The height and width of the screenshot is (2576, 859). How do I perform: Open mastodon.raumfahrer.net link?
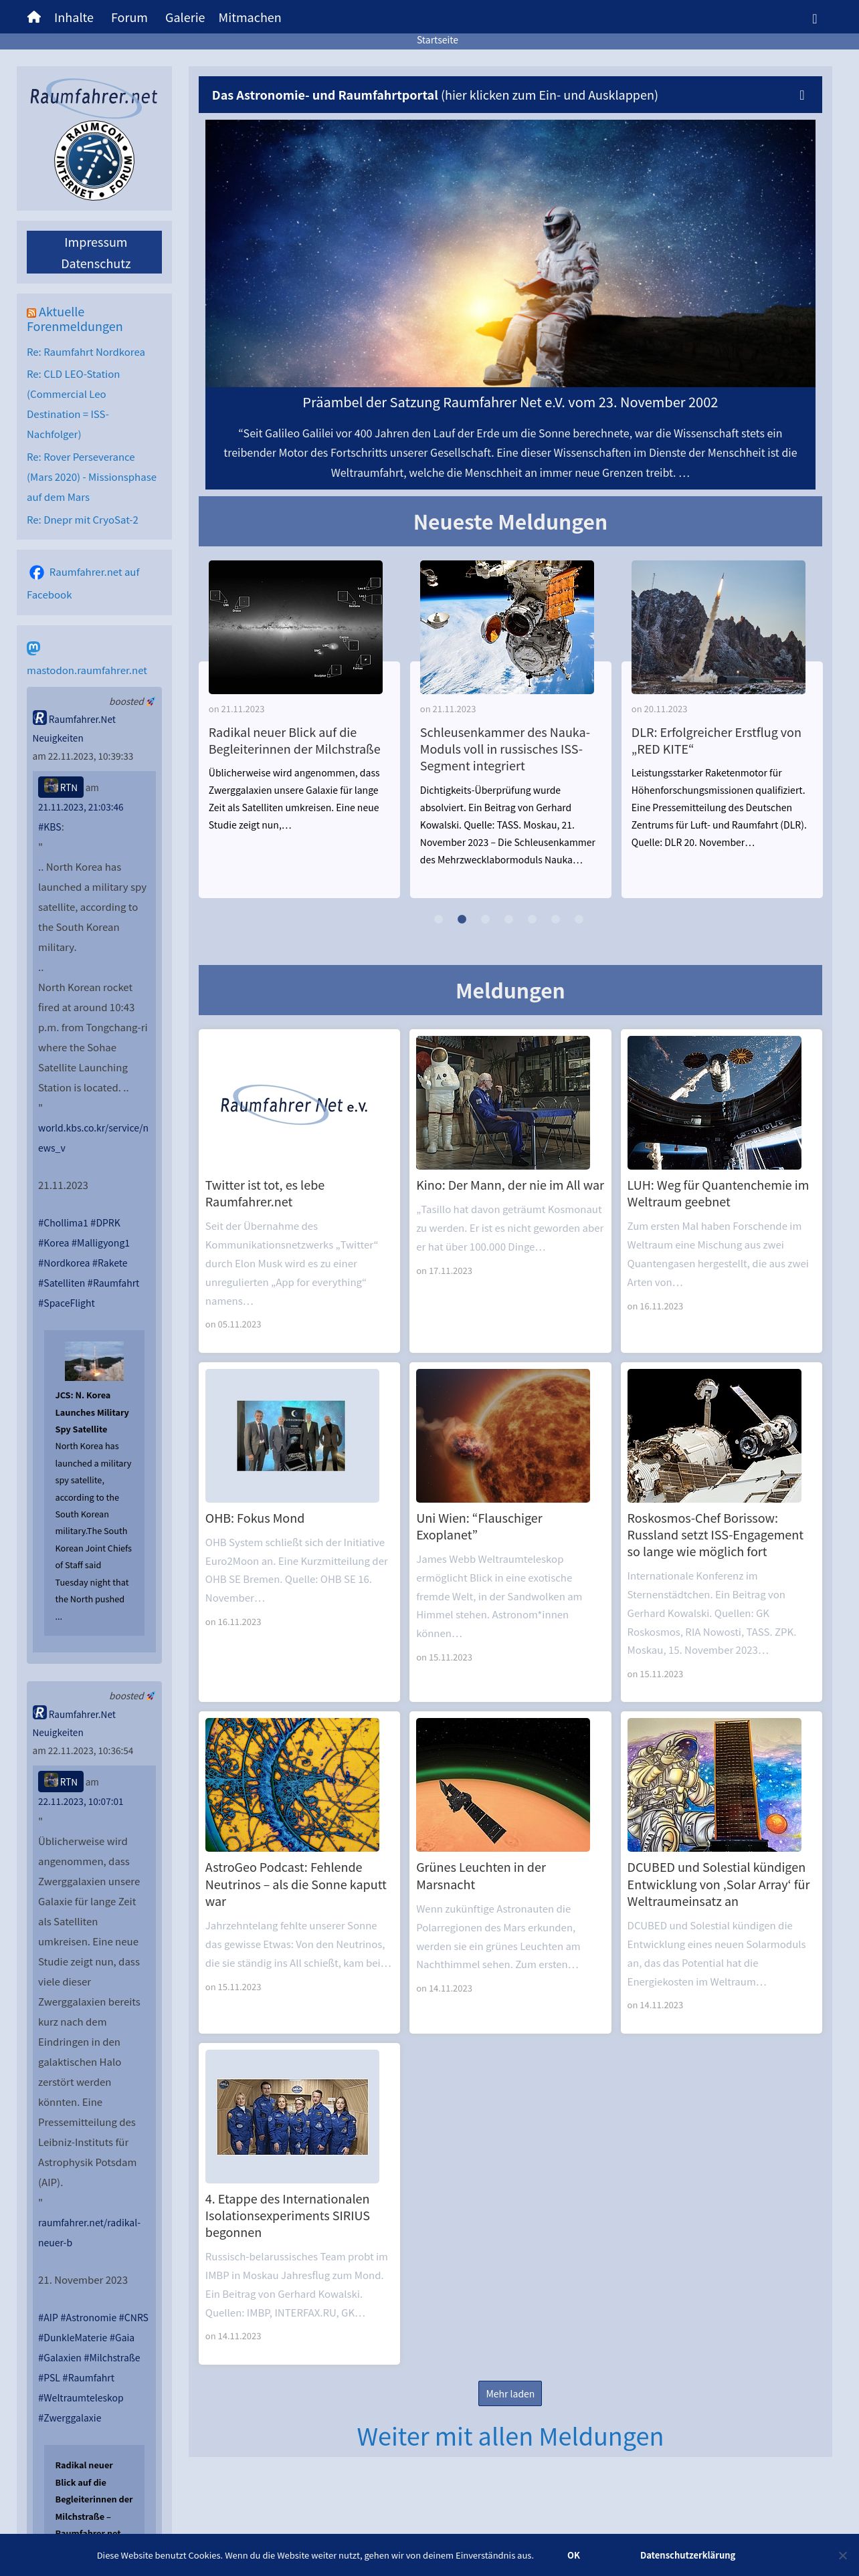(x=87, y=670)
